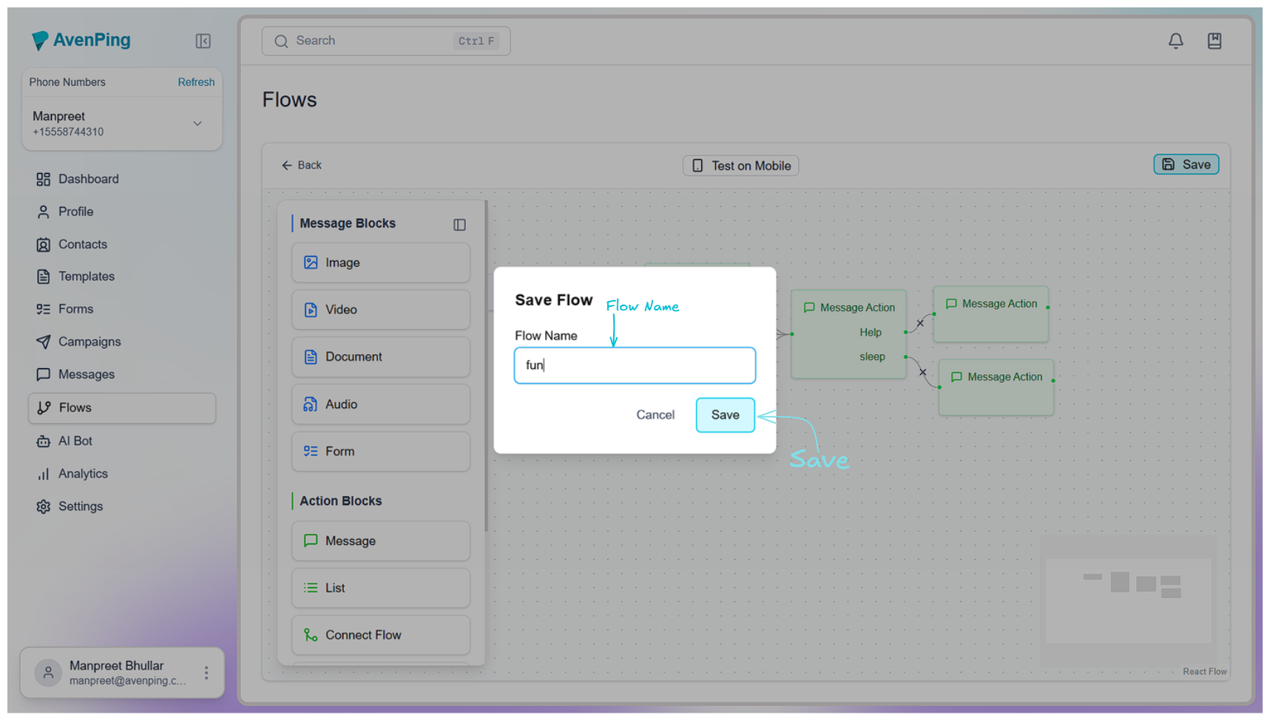
Task: Switch to the Templates section
Action: 85,276
